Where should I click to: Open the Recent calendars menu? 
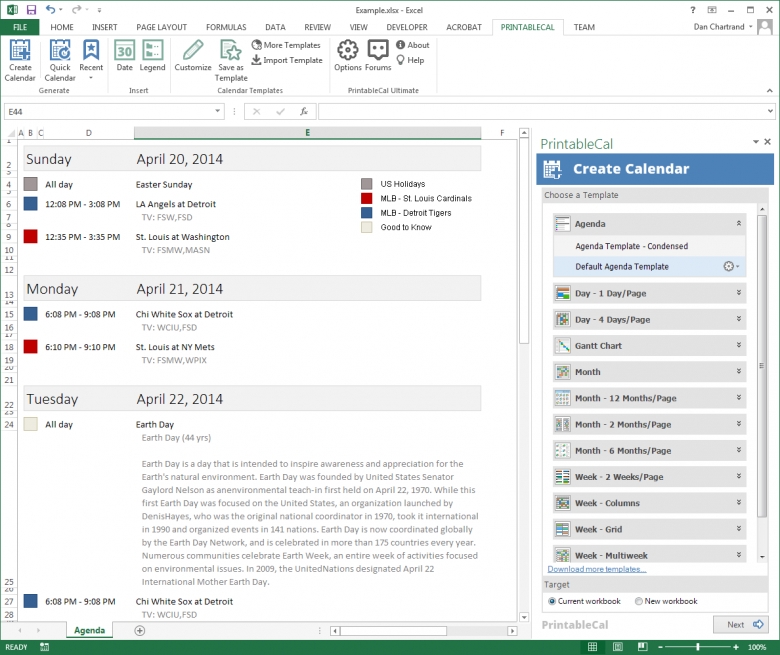click(x=91, y=60)
